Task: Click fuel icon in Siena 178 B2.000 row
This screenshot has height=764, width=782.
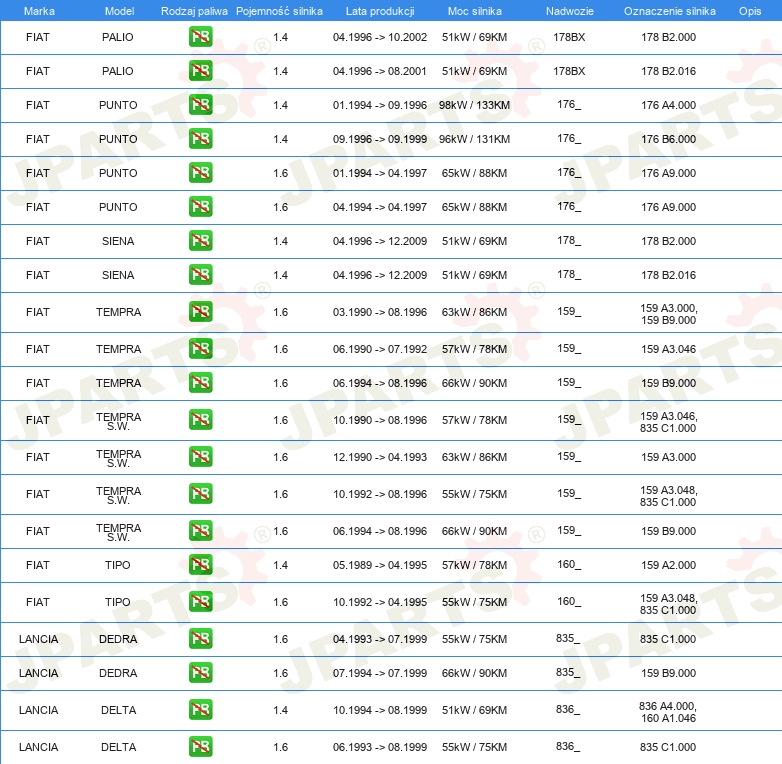Action: tap(200, 240)
